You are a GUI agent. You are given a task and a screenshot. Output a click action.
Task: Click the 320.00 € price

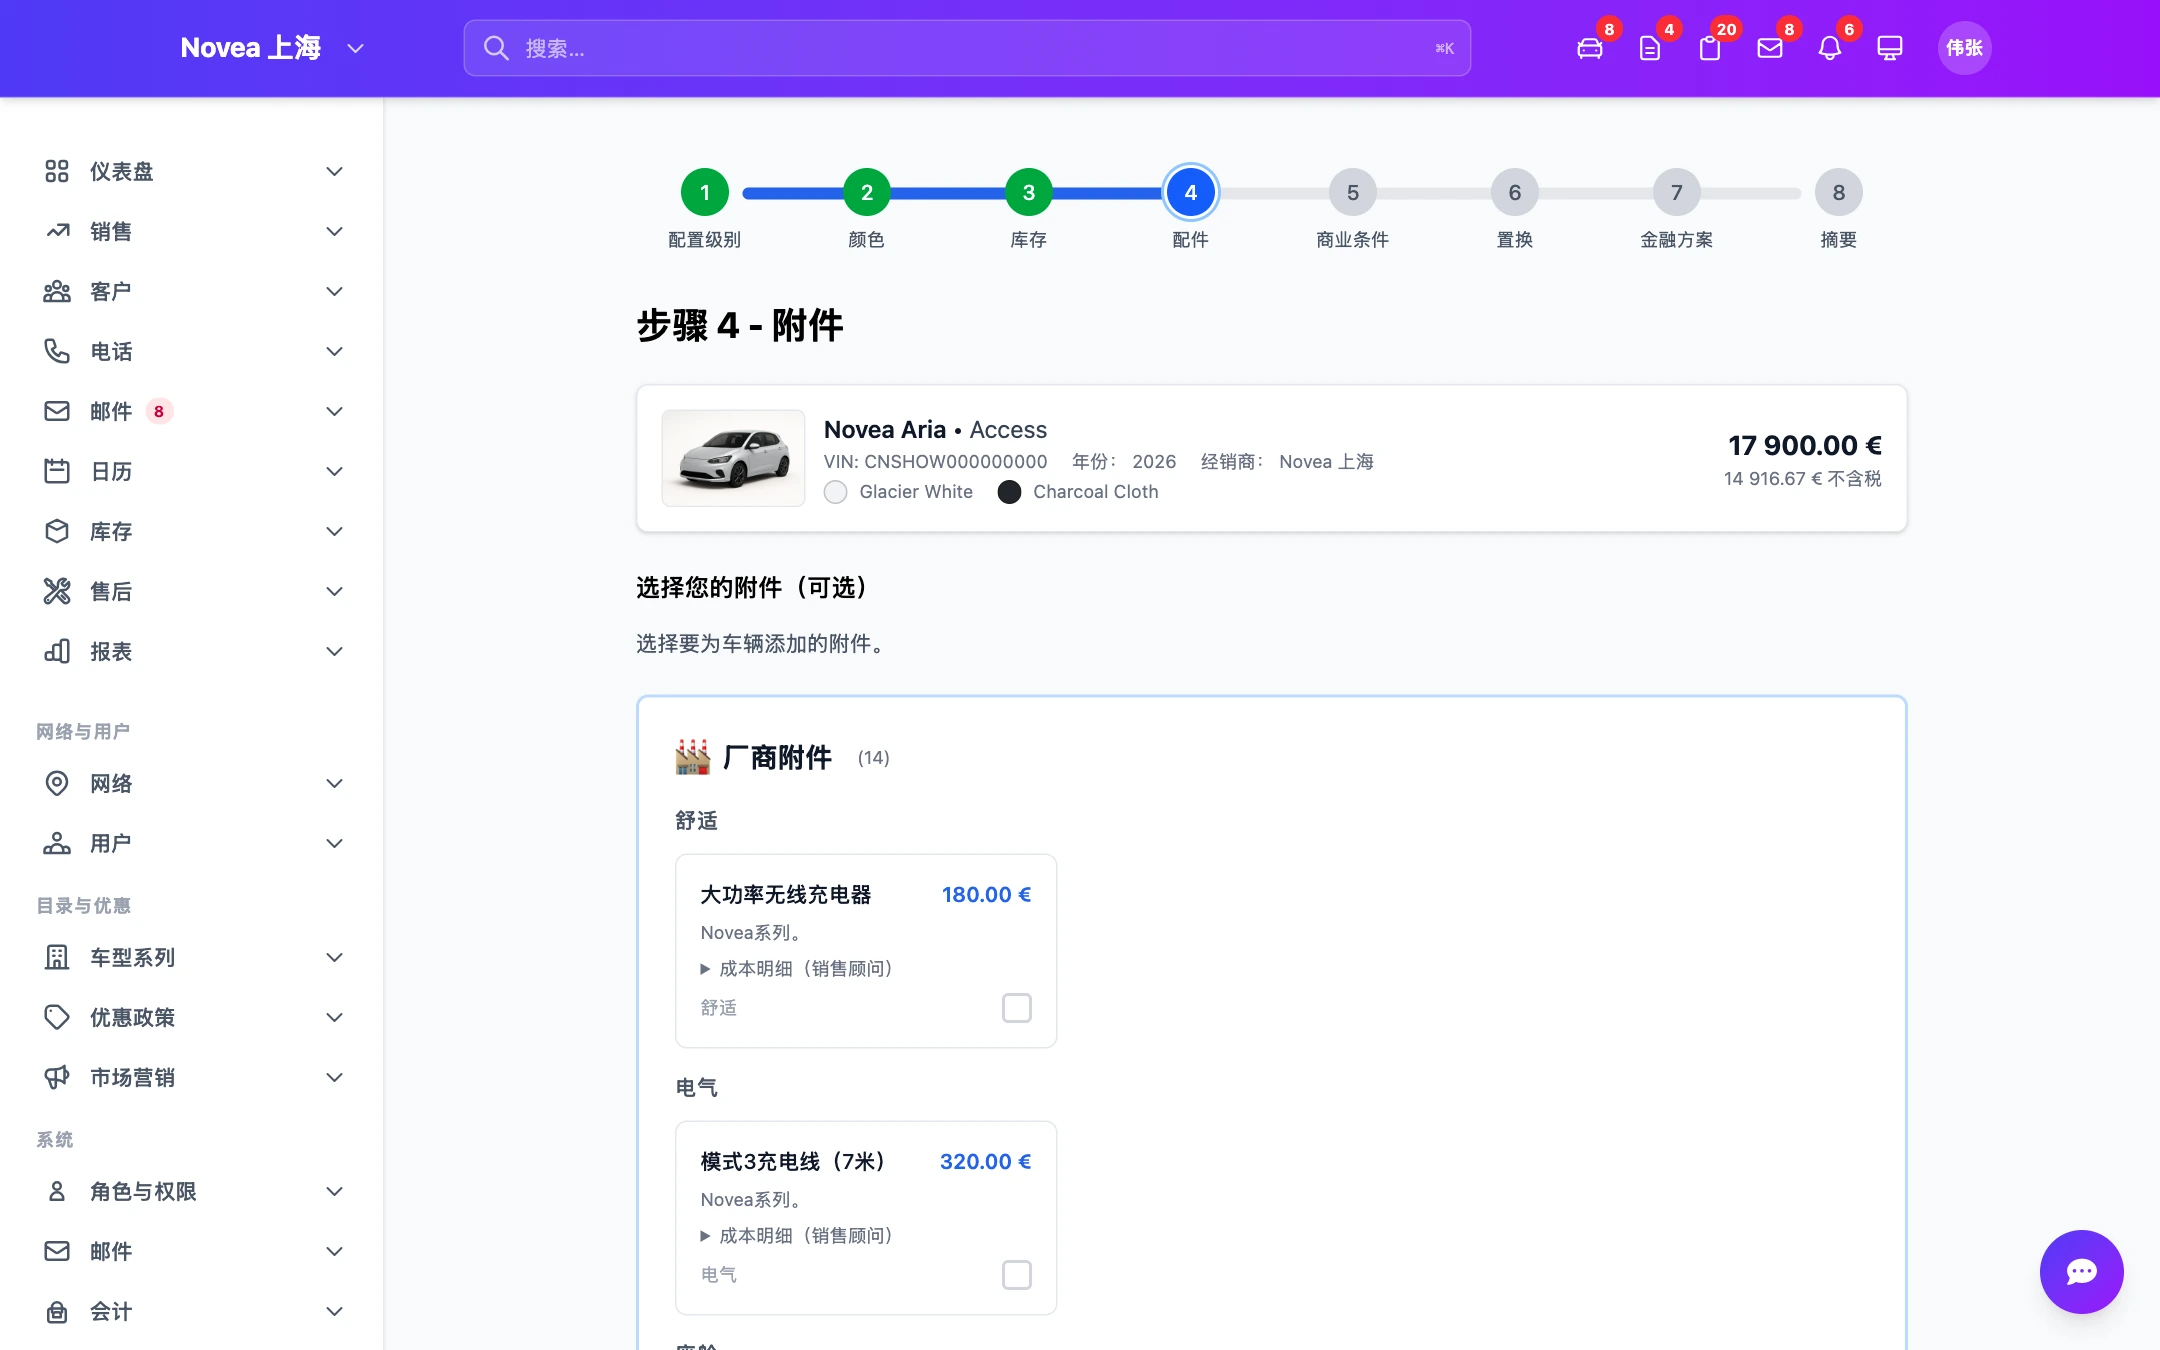(x=985, y=1162)
